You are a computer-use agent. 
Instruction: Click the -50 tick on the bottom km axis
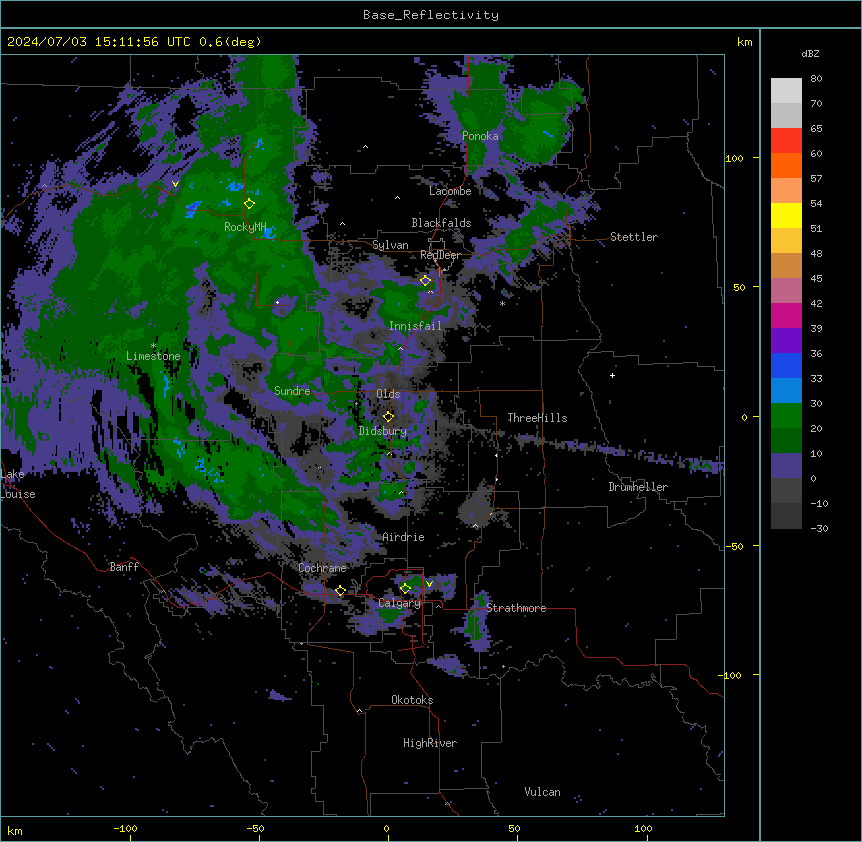point(255,828)
